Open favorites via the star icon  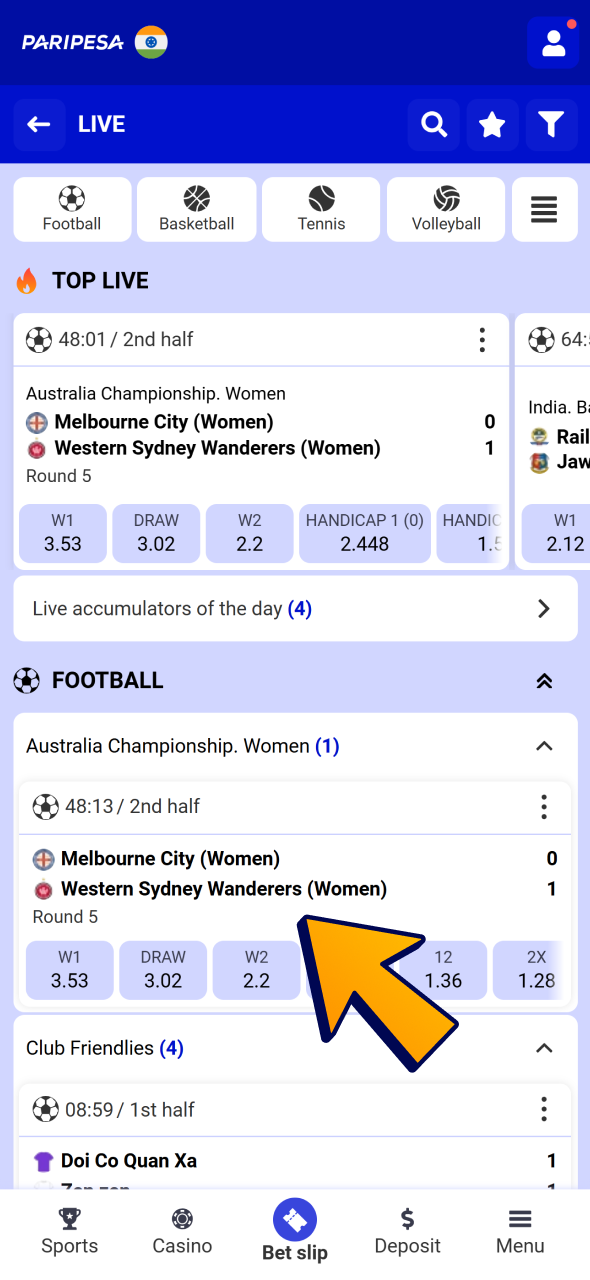pyautogui.click(x=492, y=124)
